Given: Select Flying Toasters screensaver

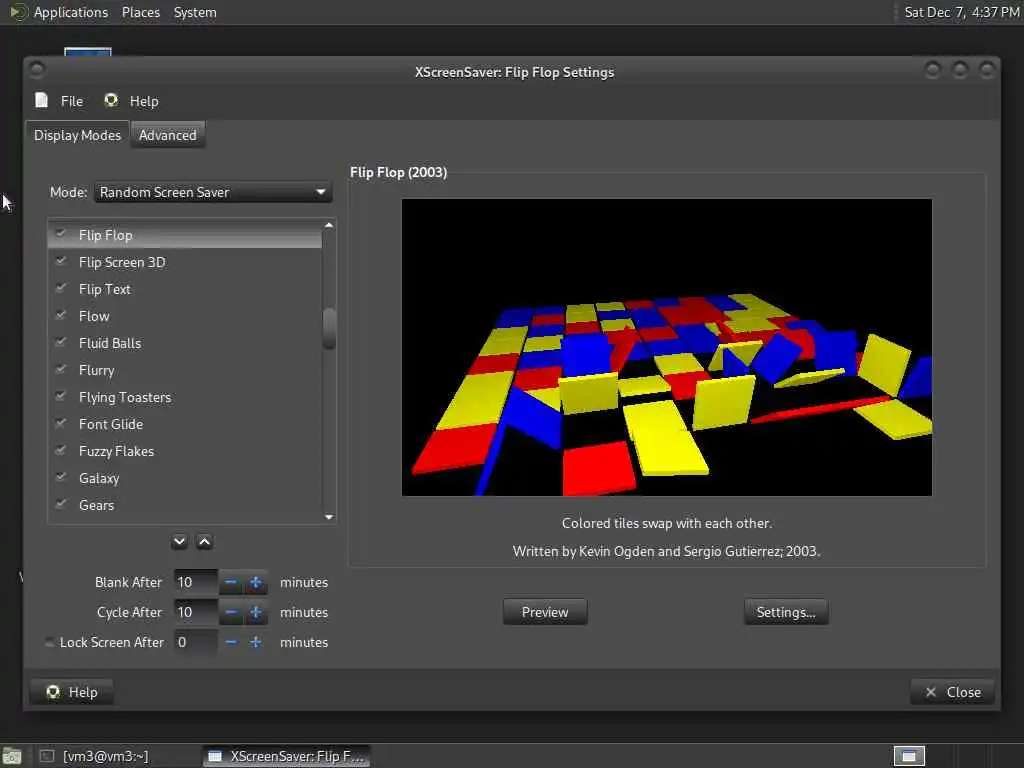Looking at the screenshot, I should [x=185, y=397].
